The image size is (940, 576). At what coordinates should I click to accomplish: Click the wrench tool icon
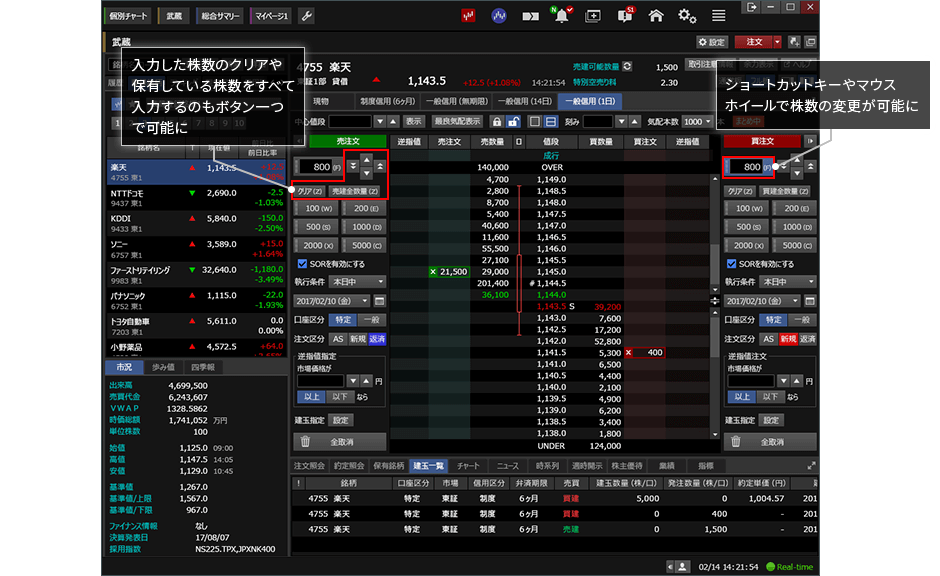point(306,16)
